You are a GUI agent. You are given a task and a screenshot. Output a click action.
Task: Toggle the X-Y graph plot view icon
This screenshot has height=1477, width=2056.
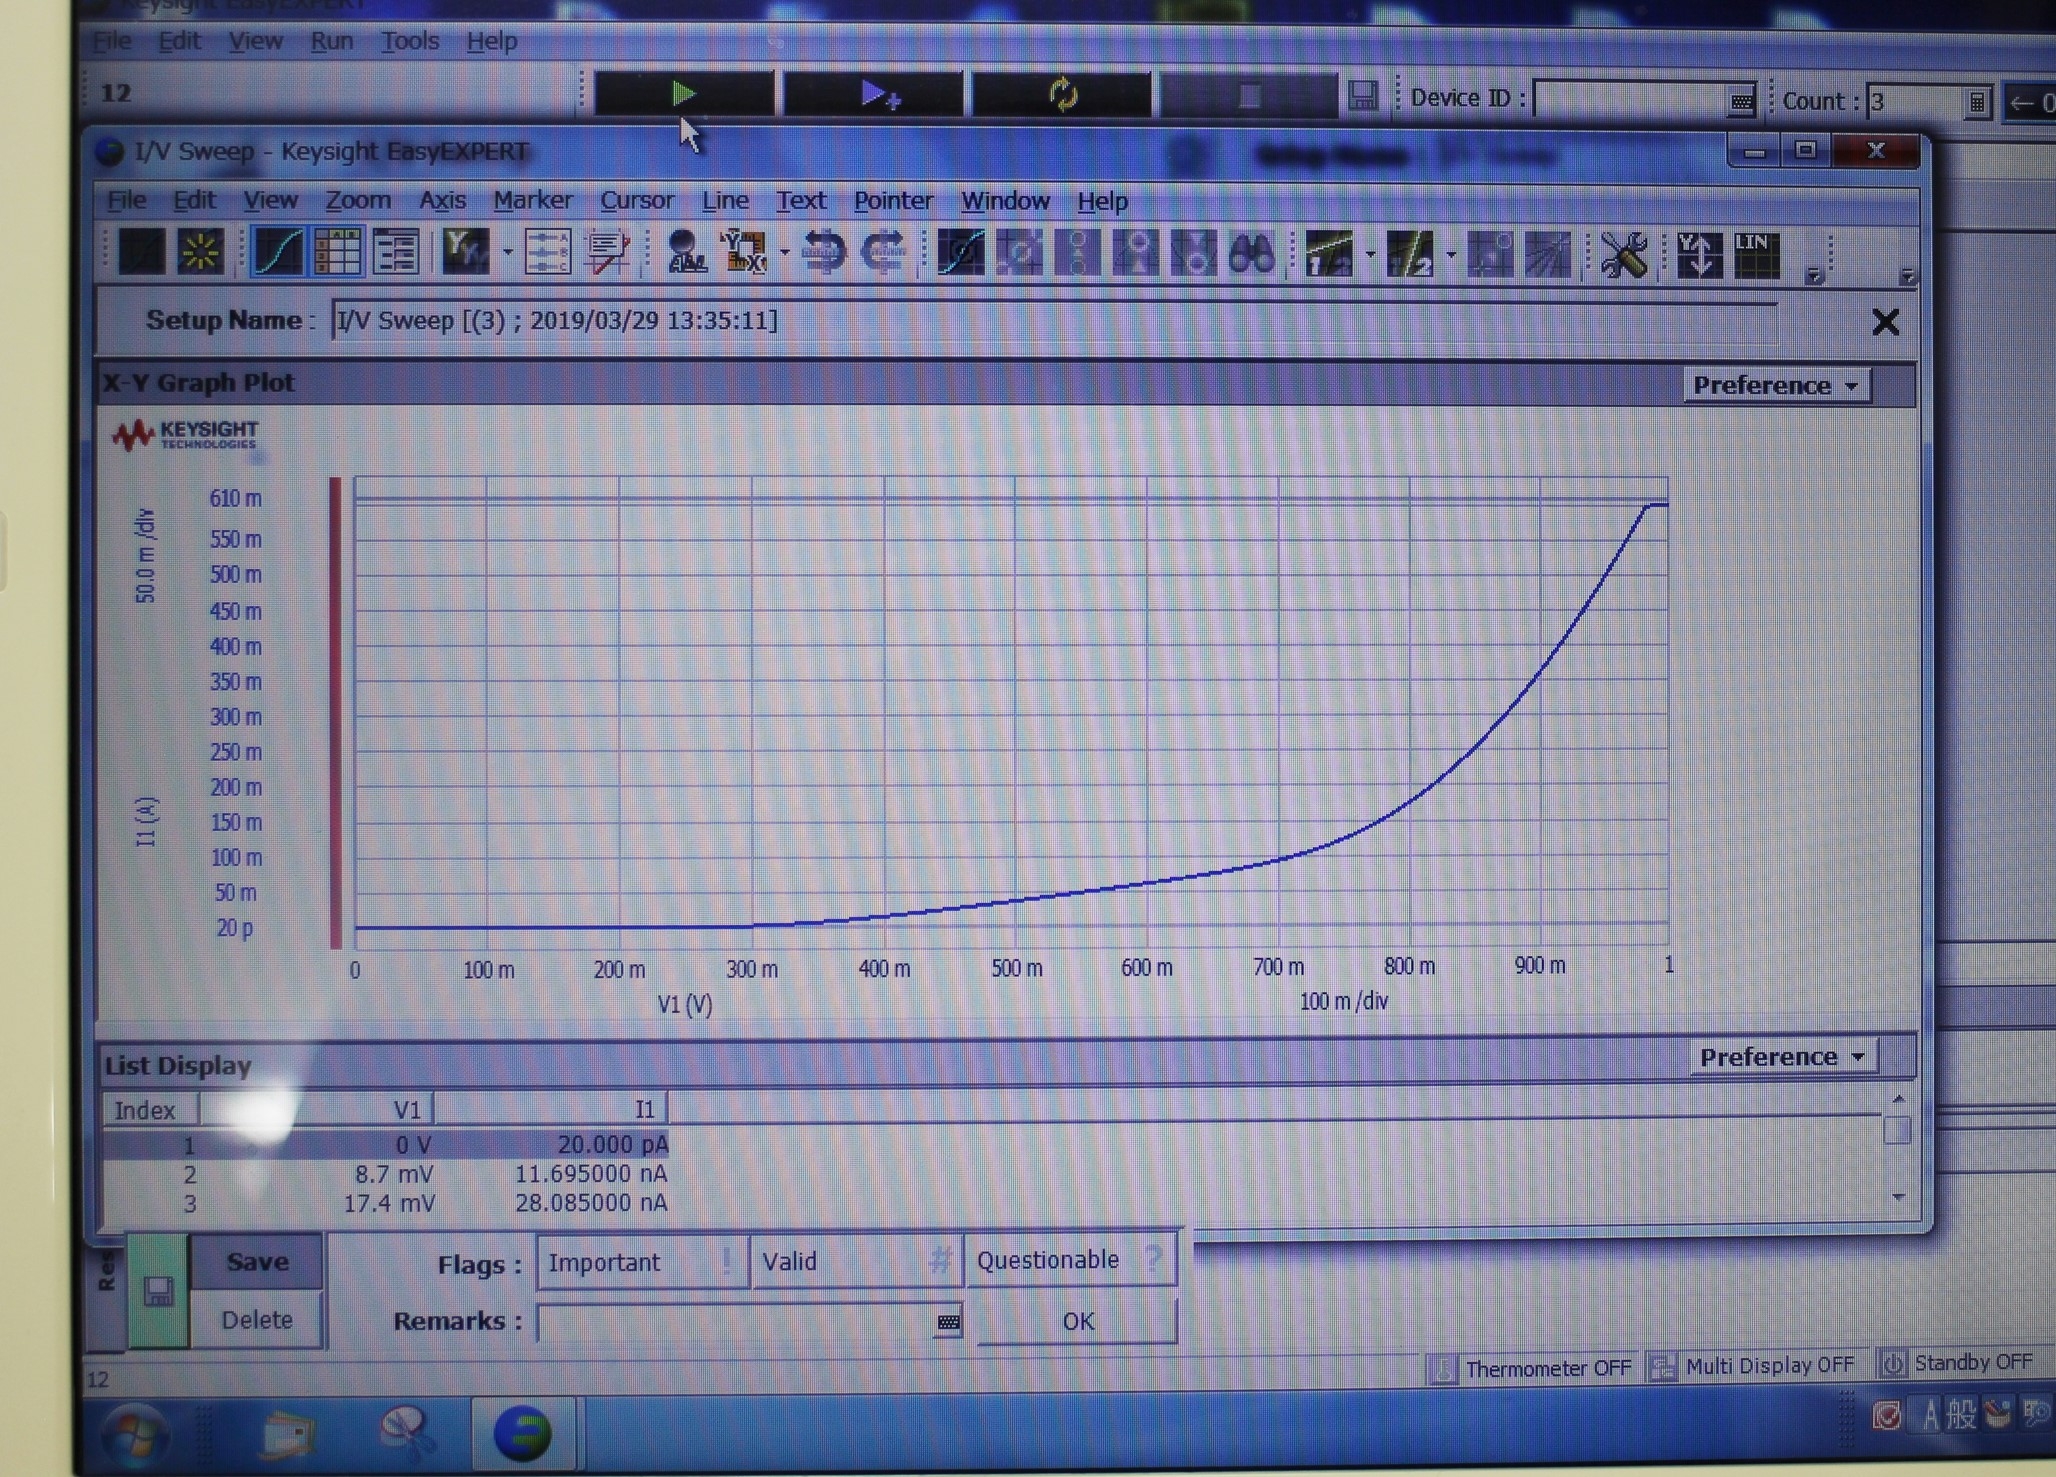click(278, 251)
